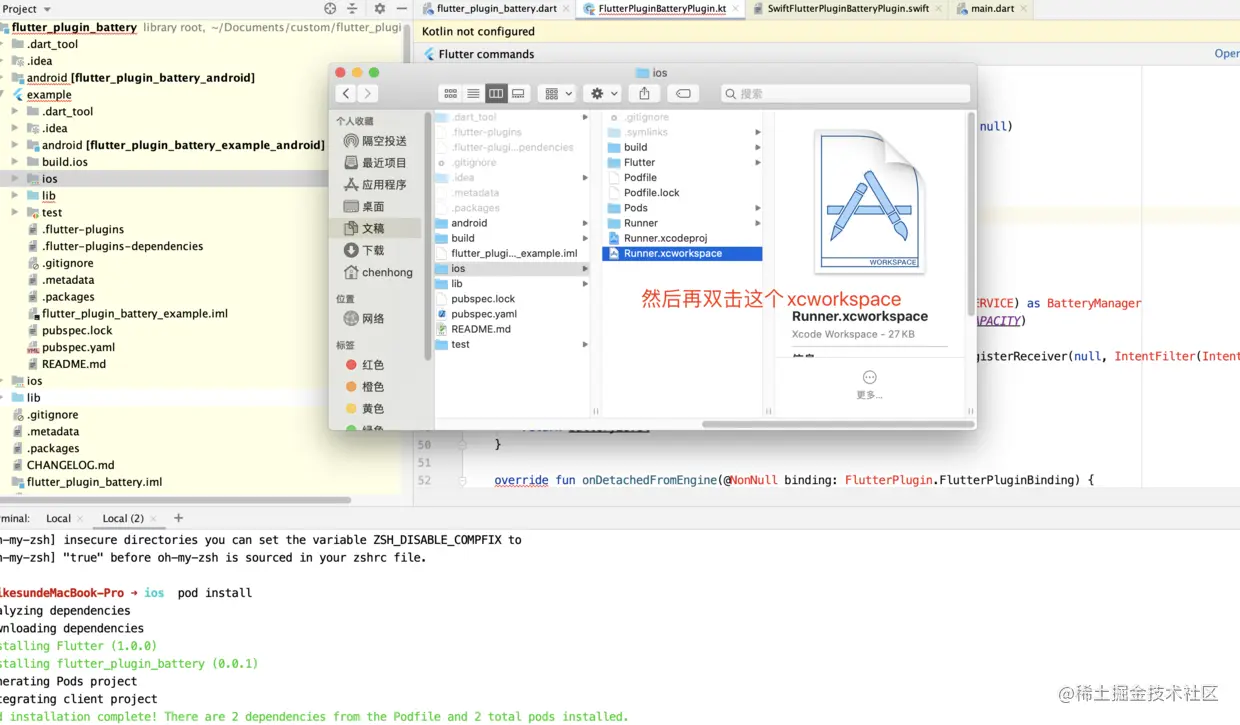Click the Finder share button
The height and width of the screenshot is (725, 1240).
coord(644,93)
